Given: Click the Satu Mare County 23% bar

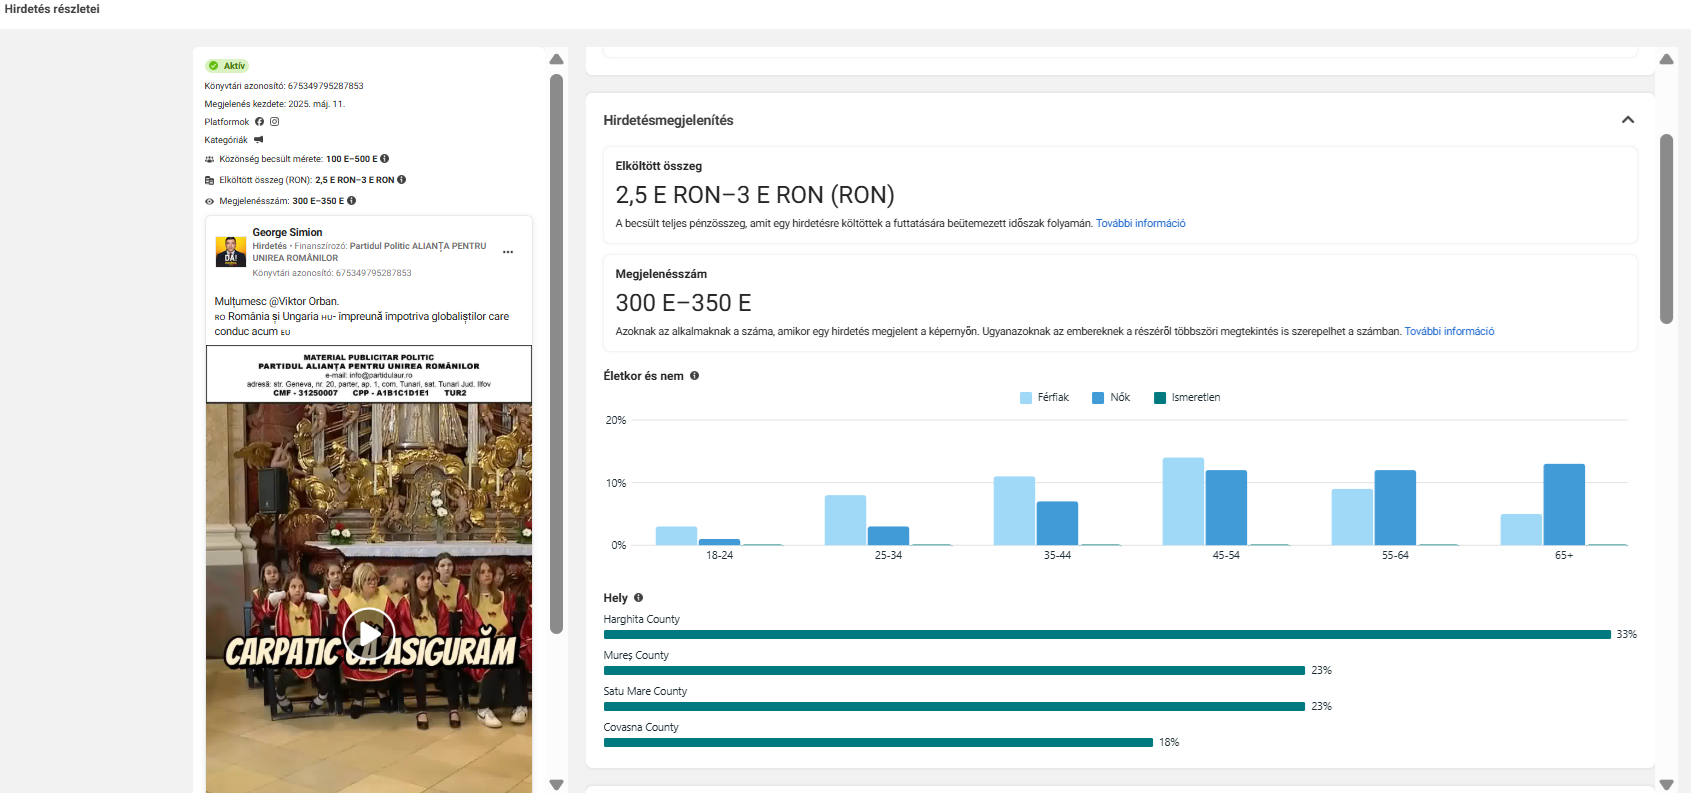Looking at the screenshot, I should coord(954,707).
